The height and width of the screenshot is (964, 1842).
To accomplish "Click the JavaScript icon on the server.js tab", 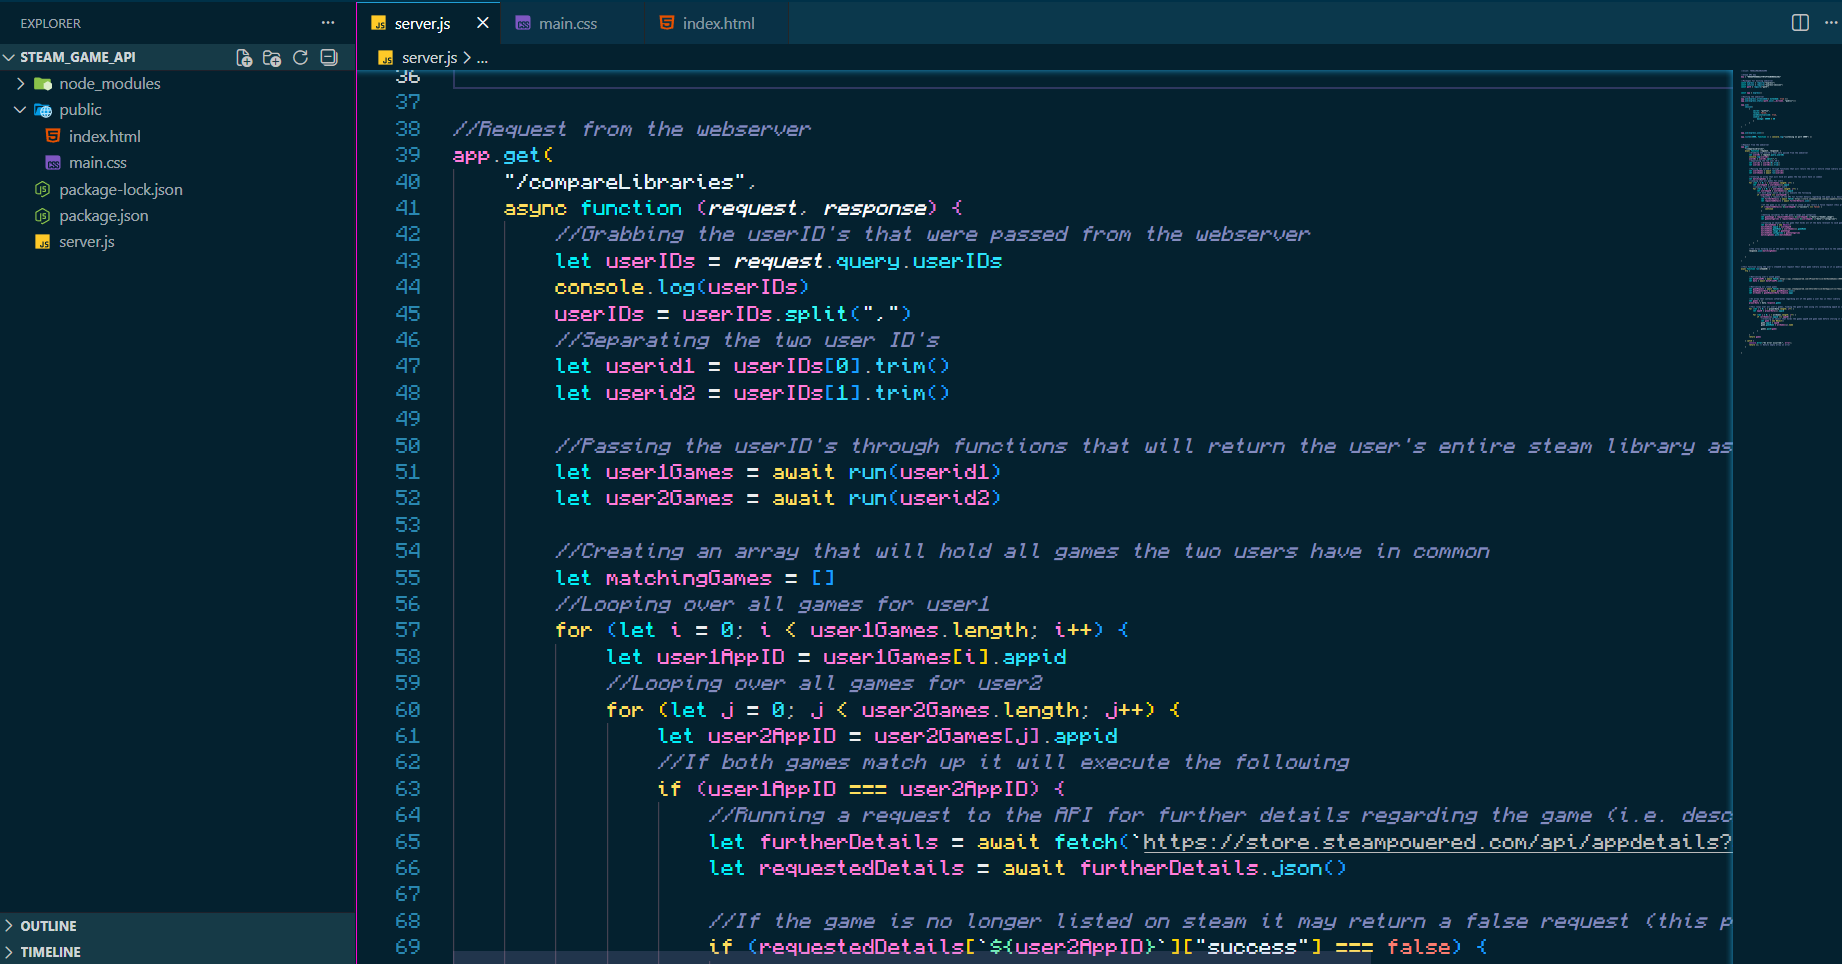I will coord(379,22).
